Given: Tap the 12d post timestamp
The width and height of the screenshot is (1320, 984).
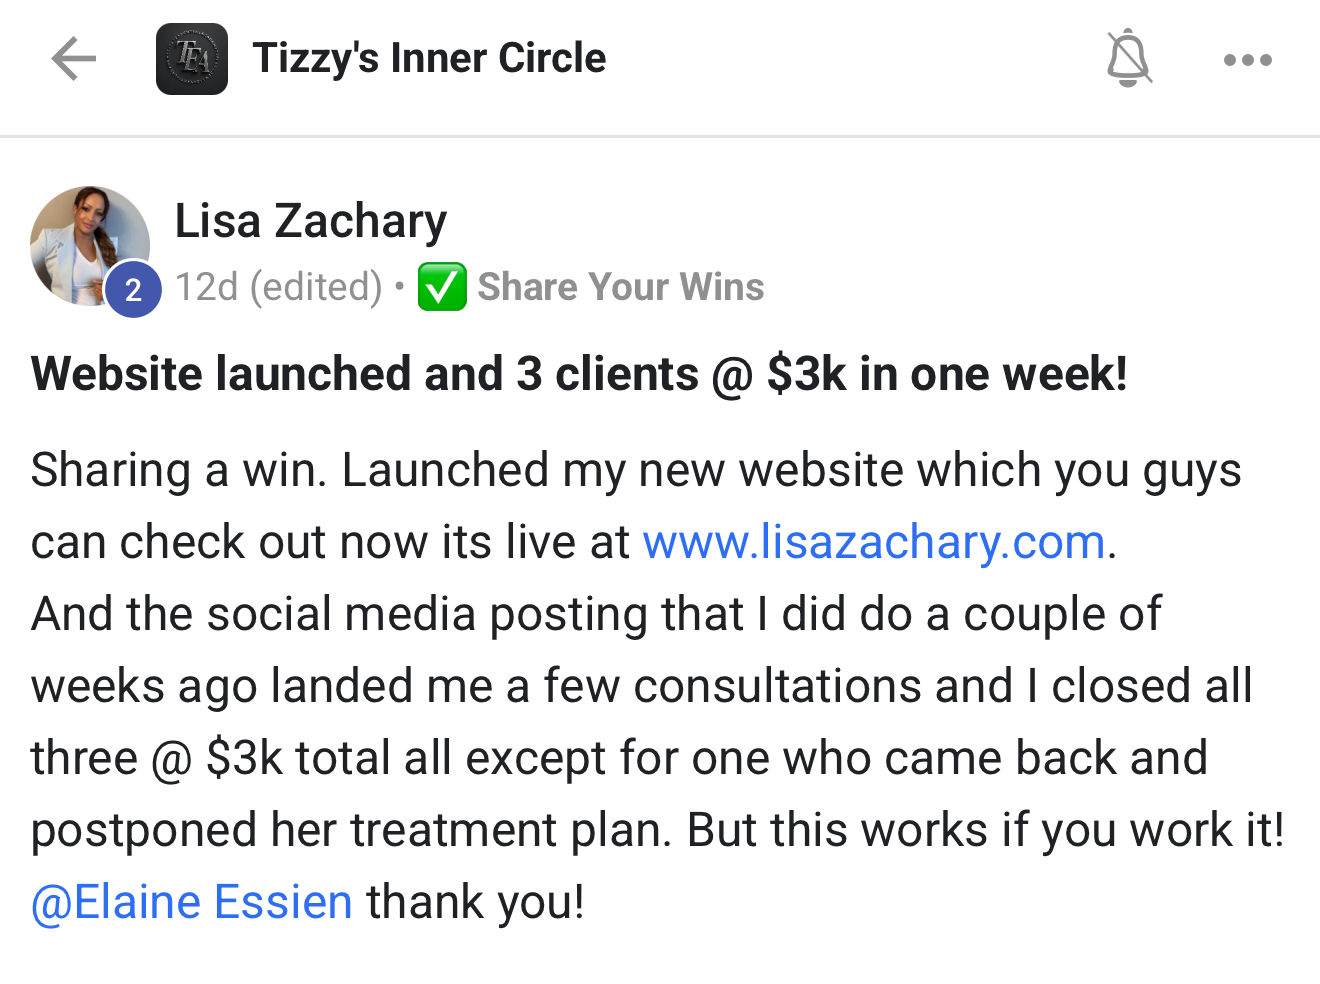Looking at the screenshot, I should pos(207,287).
